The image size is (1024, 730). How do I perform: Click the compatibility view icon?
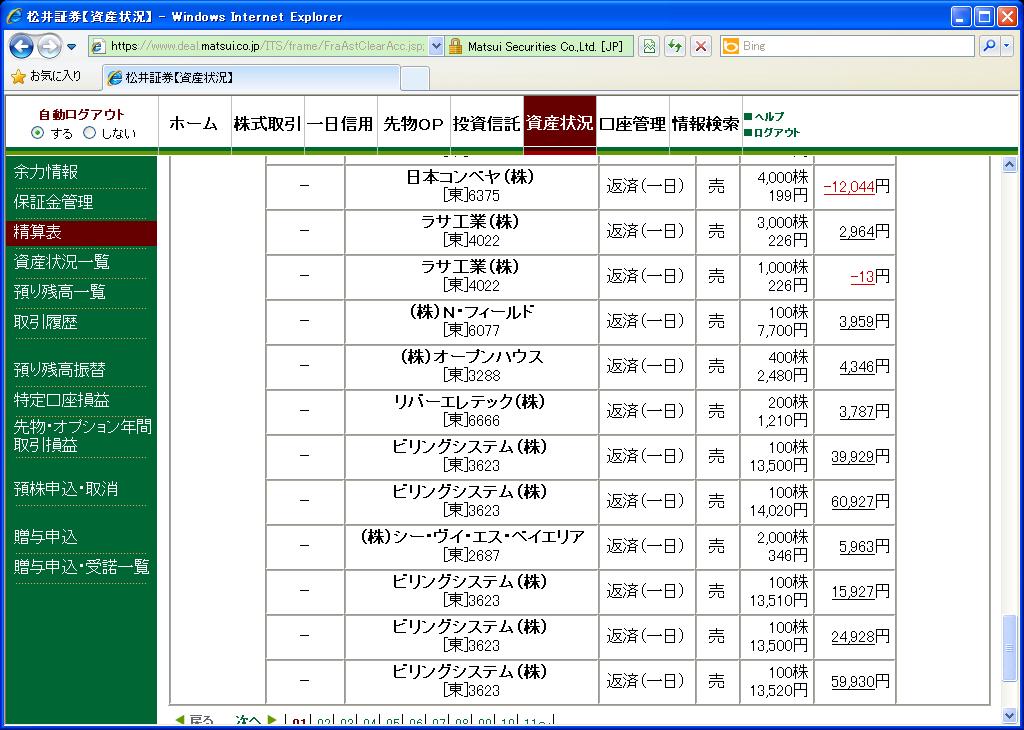click(x=650, y=46)
